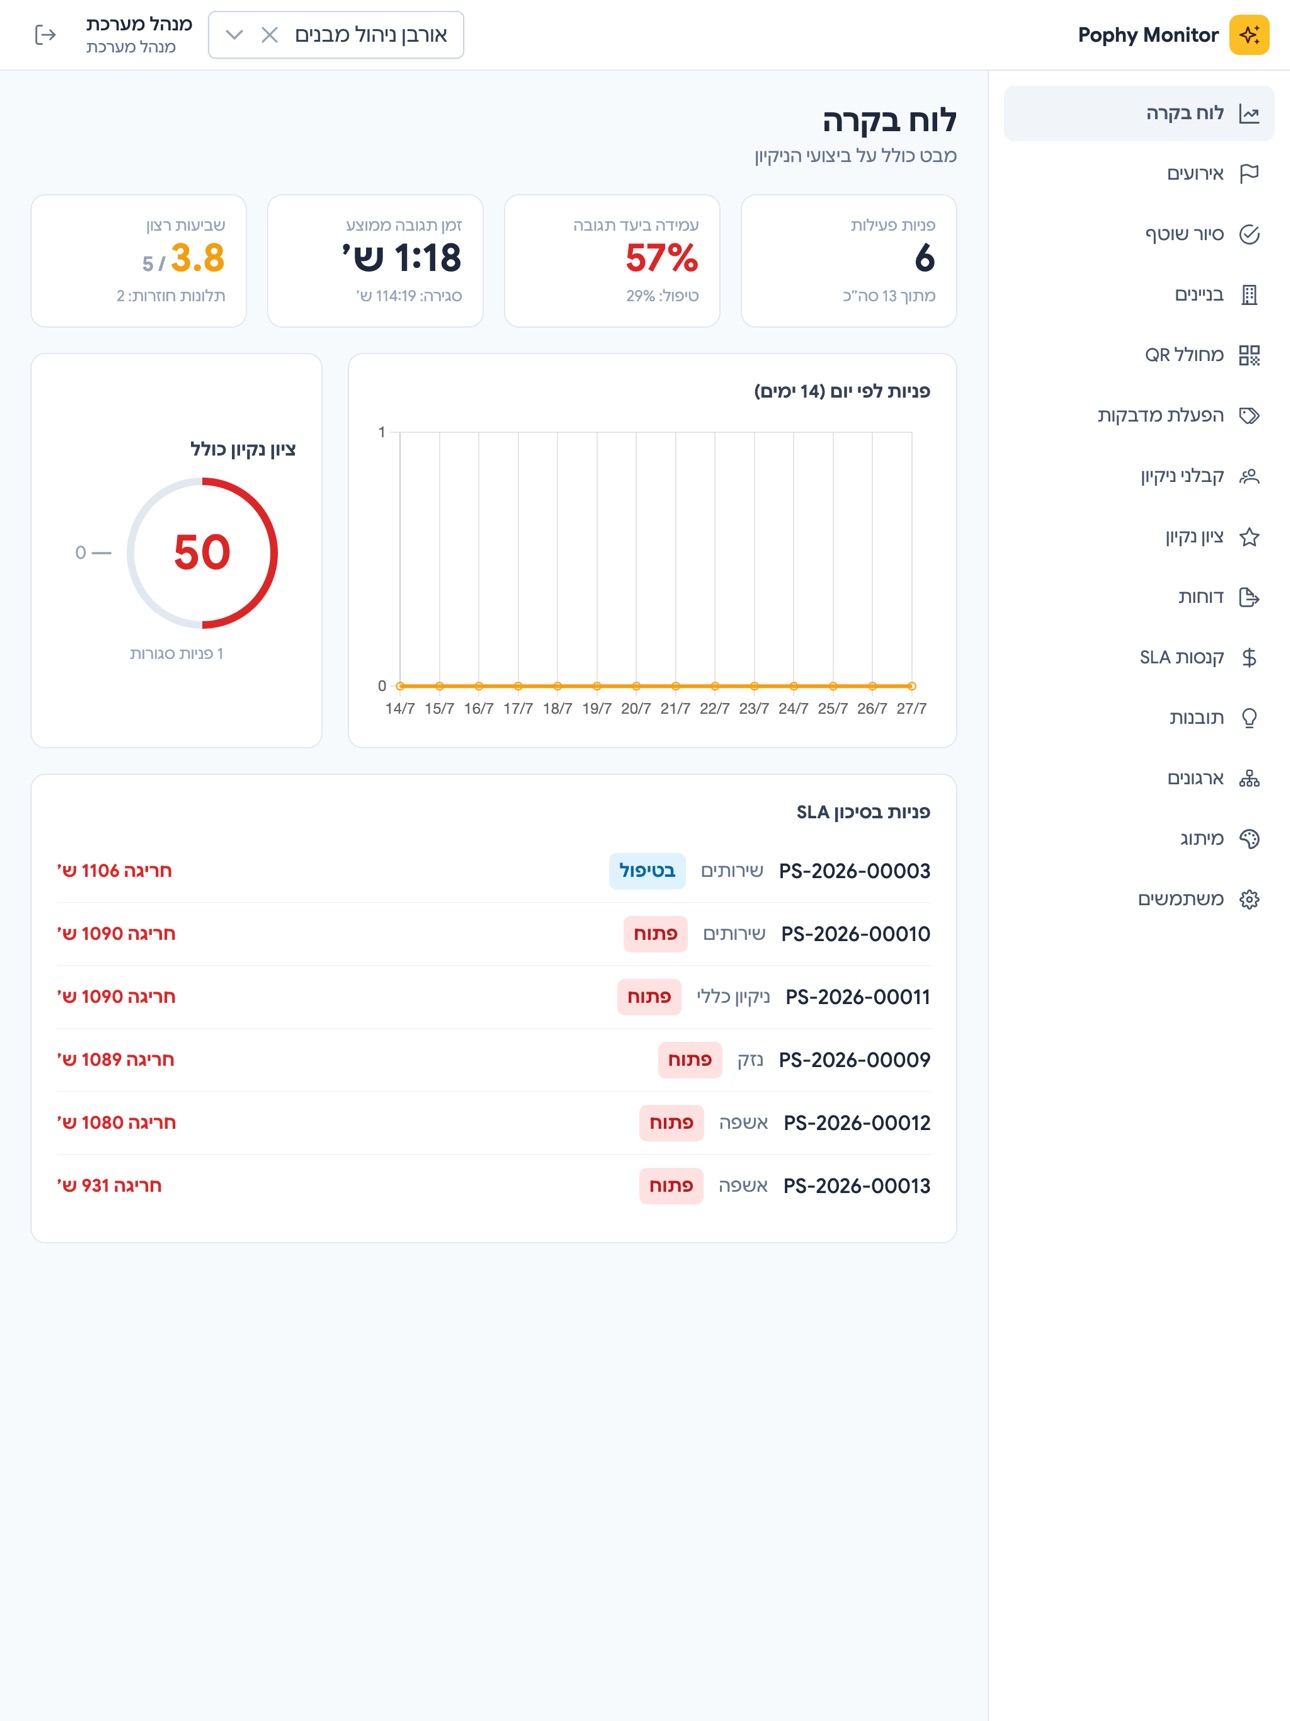1290x1721 pixels.
Task: Click the dashboard chart icon in sidebar
Action: tap(1249, 113)
